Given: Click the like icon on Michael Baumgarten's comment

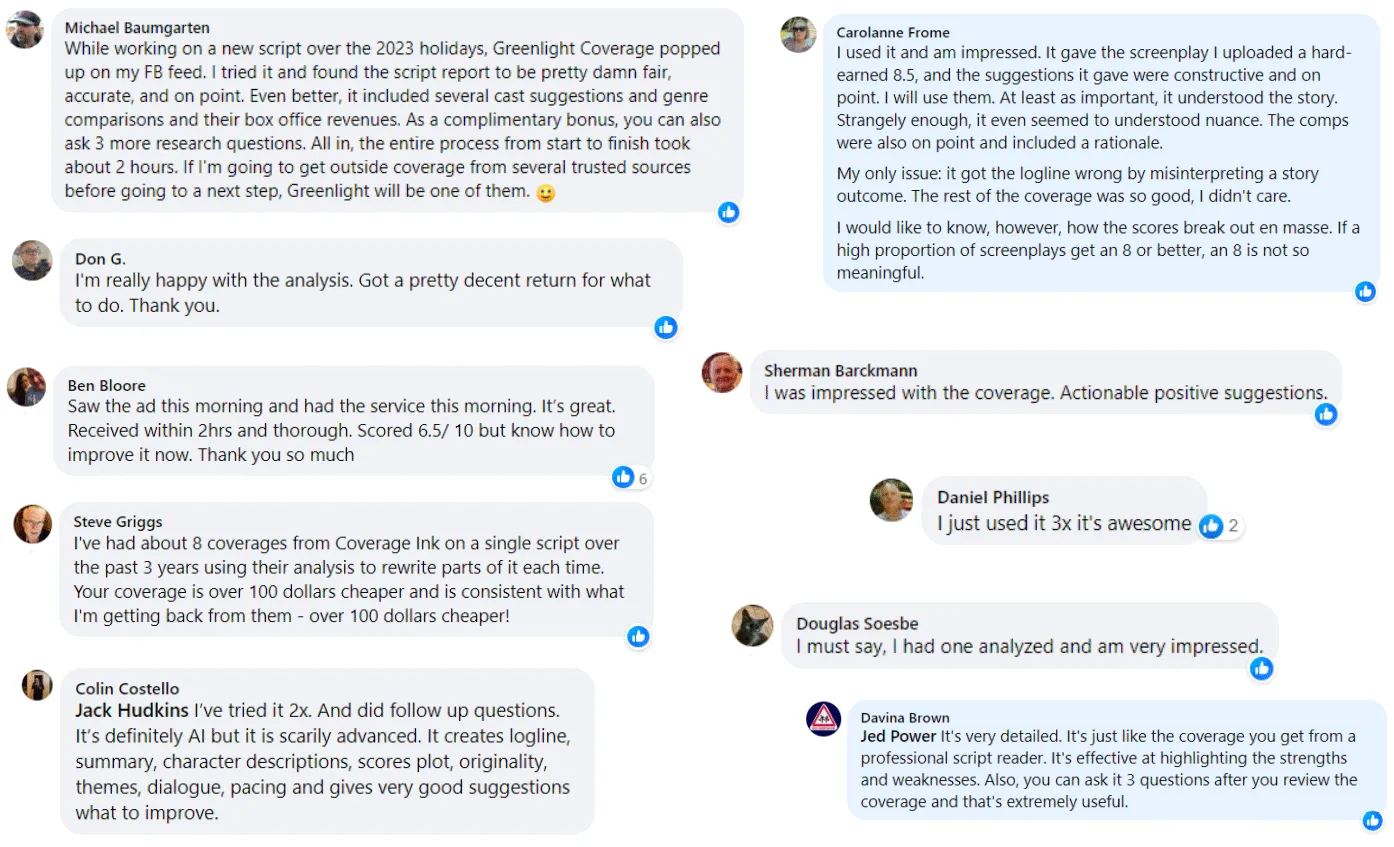Looking at the screenshot, I should click(x=728, y=212).
